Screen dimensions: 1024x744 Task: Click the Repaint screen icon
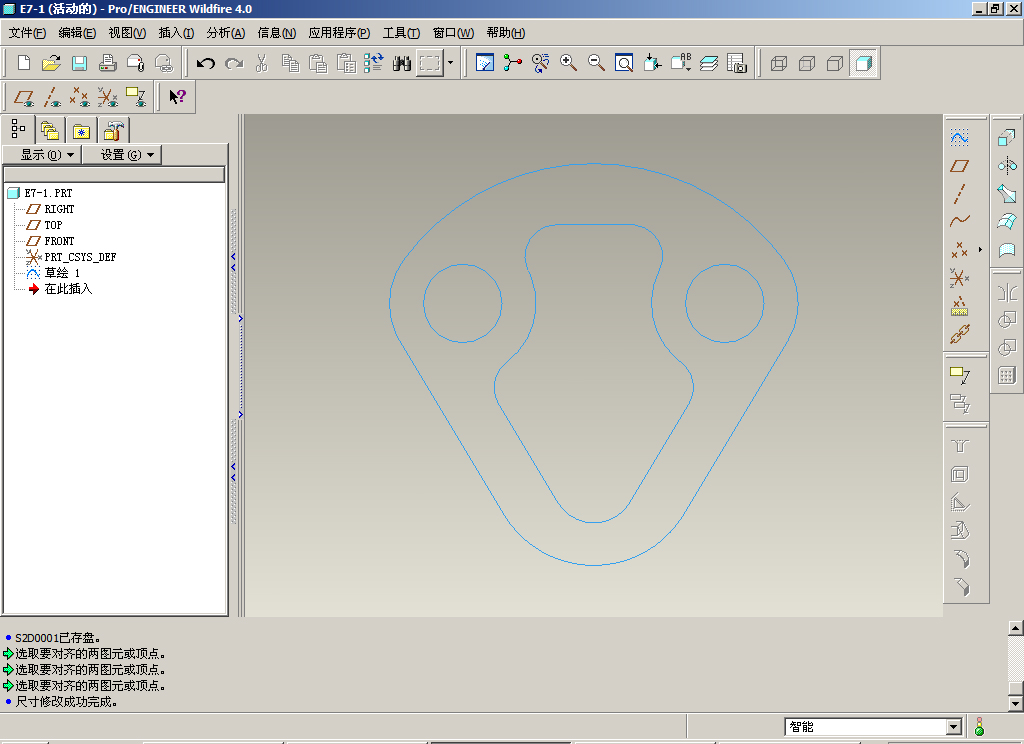pos(485,63)
